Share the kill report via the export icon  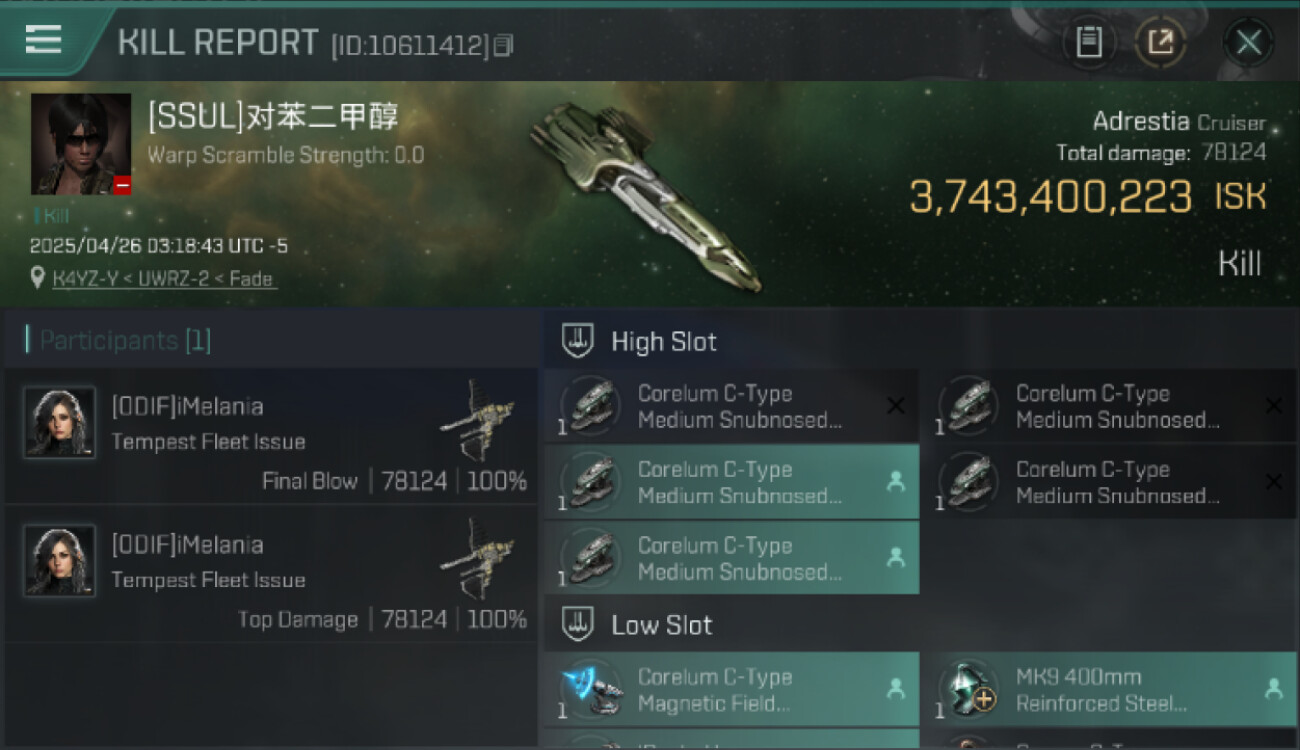[1160, 43]
